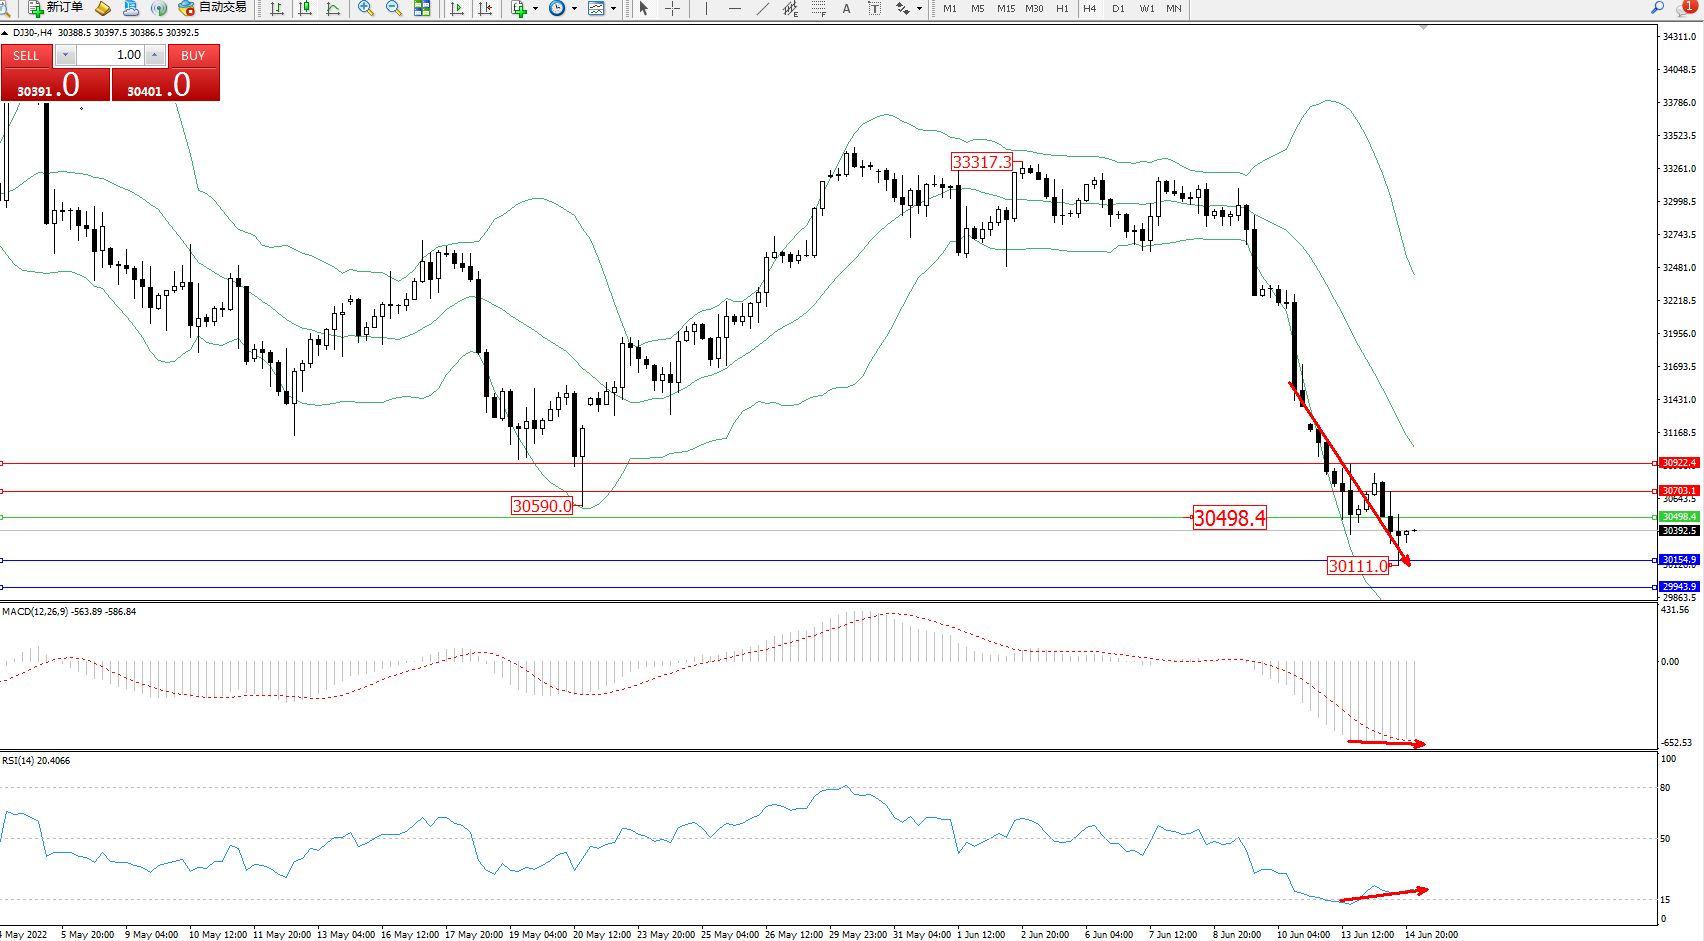Select the crosshair tool
The image size is (1704, 941).
(673, 8)
